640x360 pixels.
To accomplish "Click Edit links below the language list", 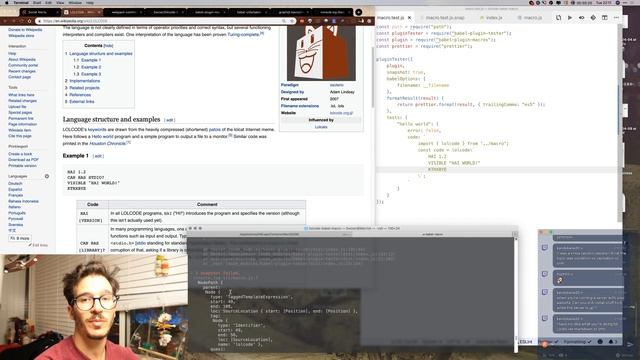I will pos(38,245).
